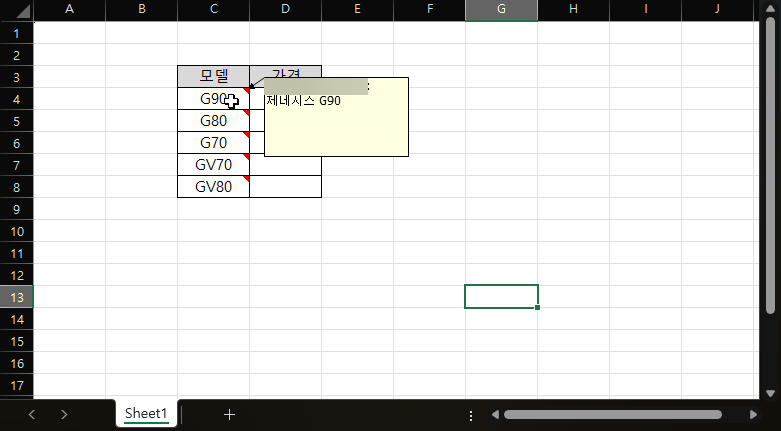
Task: Select the GV80 cell
Action: click(214, 186)
